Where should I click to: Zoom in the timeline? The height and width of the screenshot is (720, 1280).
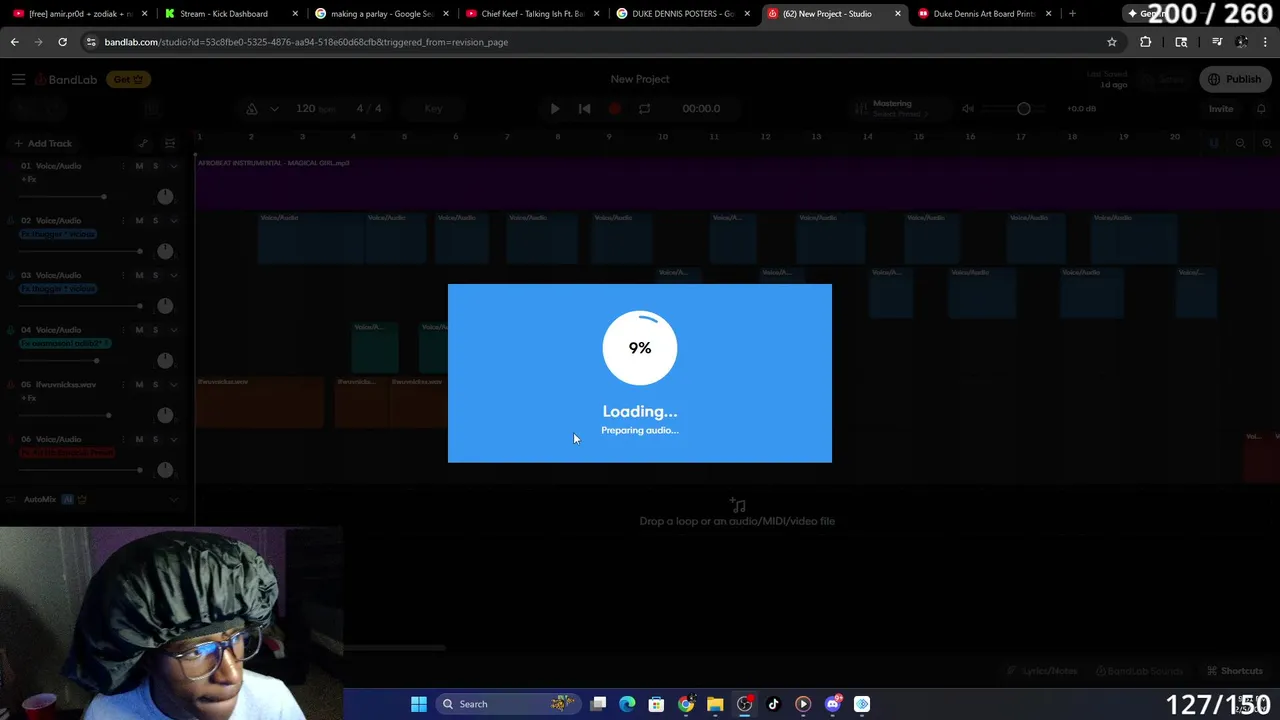1266,143
